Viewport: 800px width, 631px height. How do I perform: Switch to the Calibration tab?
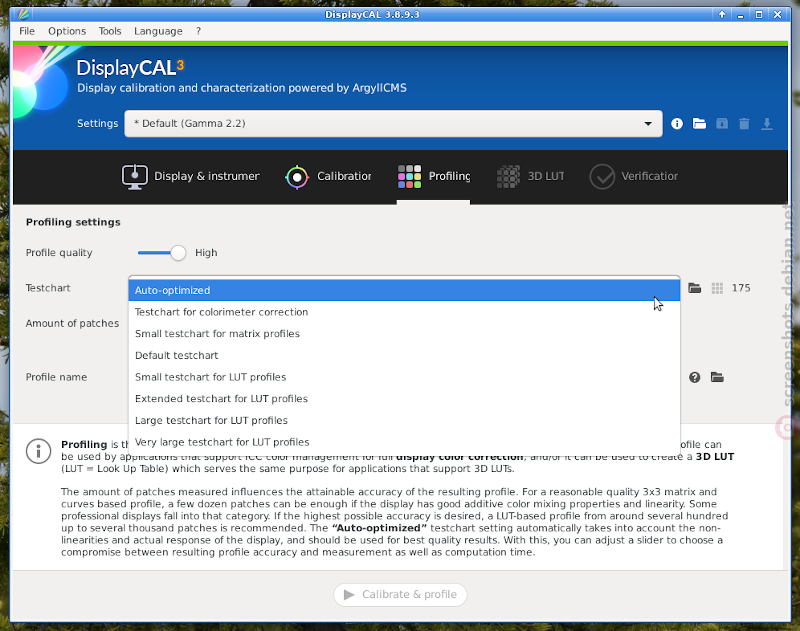(328, 176)
